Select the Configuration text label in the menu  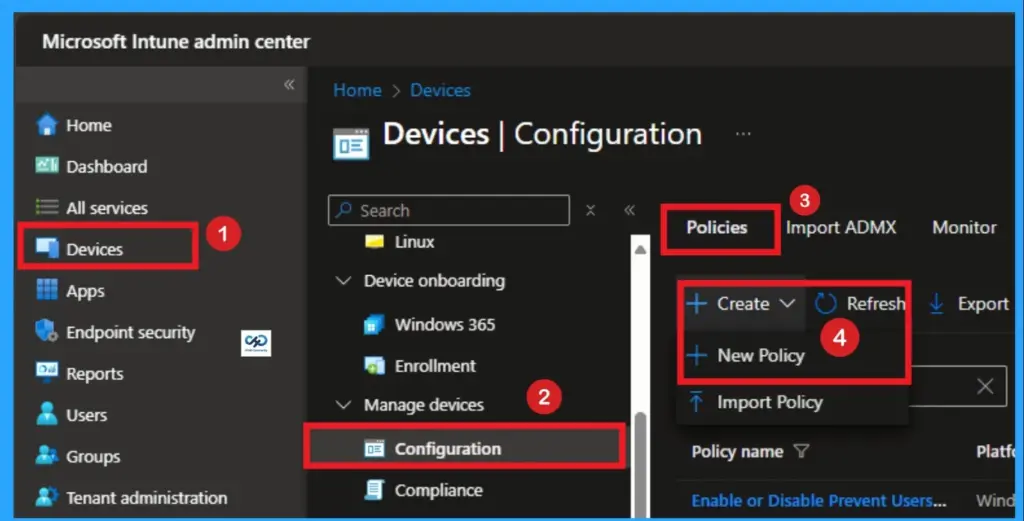pos(447,449)
